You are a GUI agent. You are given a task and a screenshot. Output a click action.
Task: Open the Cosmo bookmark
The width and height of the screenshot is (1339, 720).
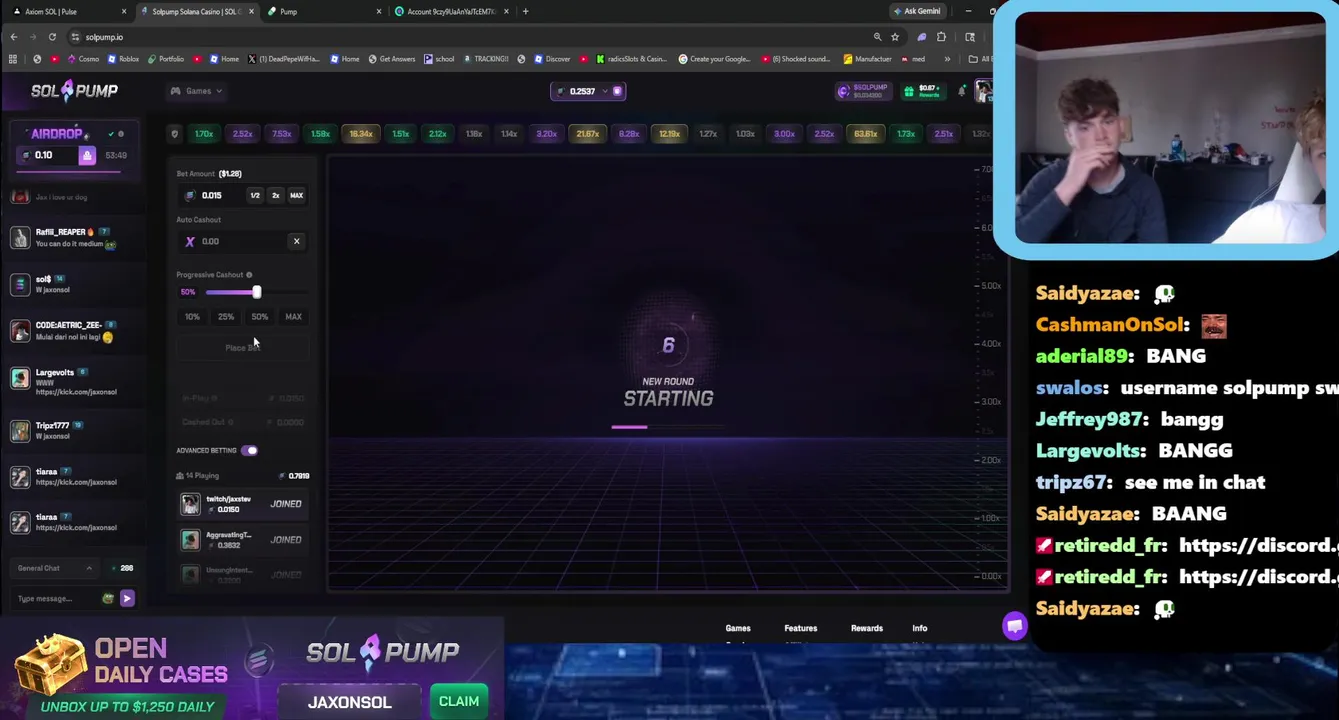coord(83,59)
